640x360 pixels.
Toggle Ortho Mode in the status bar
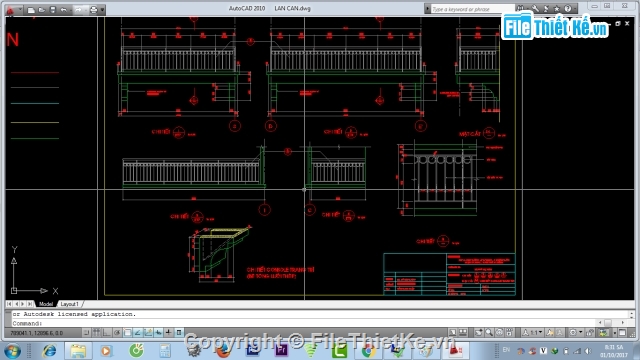[x=107, y=333]
